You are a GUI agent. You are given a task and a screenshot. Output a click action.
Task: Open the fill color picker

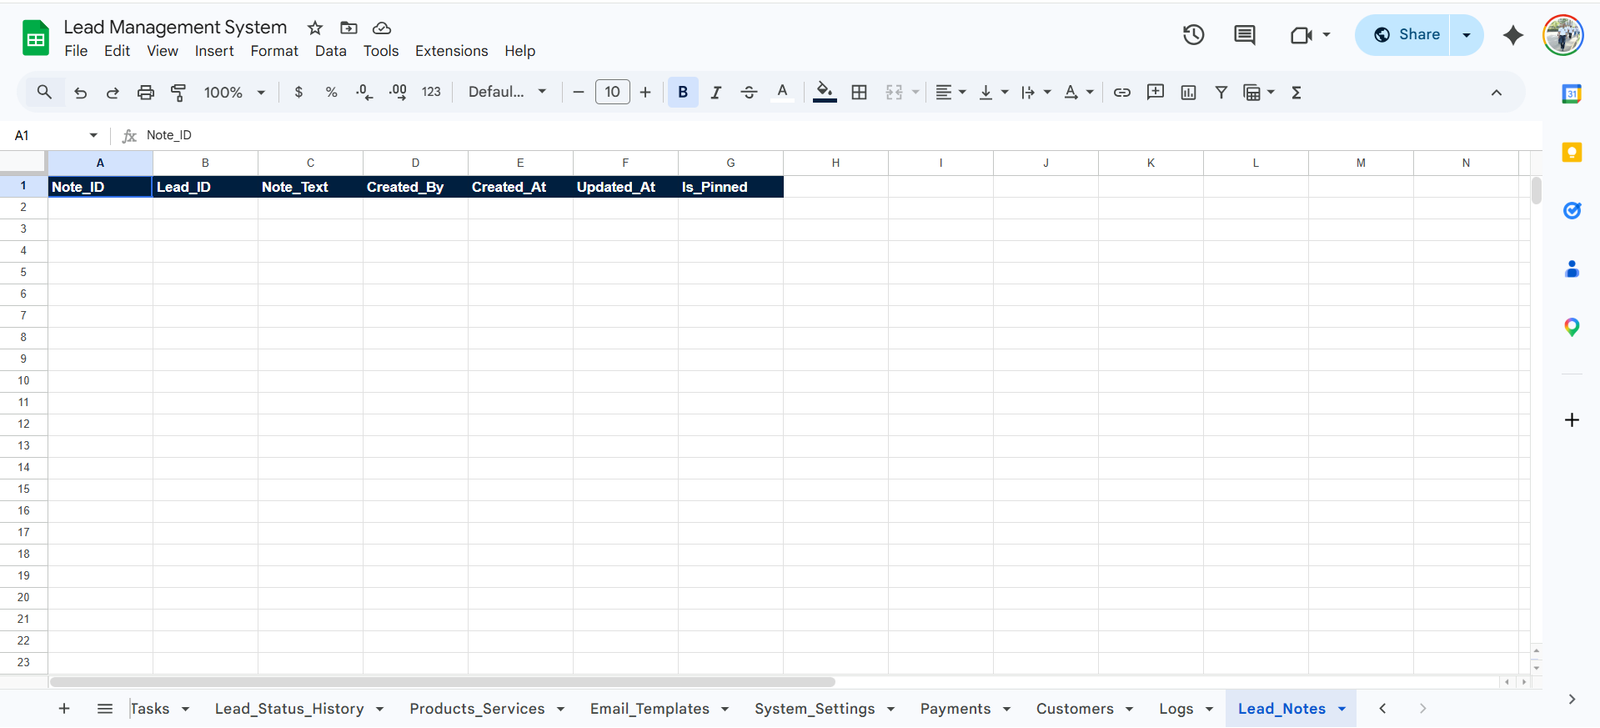click(x=825, y=92)
